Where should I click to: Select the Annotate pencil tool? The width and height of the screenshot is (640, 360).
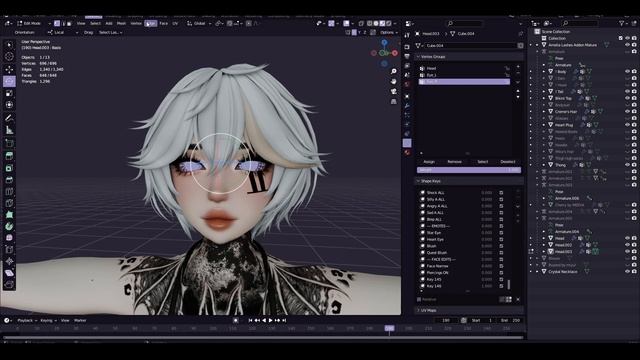(9, 118)
